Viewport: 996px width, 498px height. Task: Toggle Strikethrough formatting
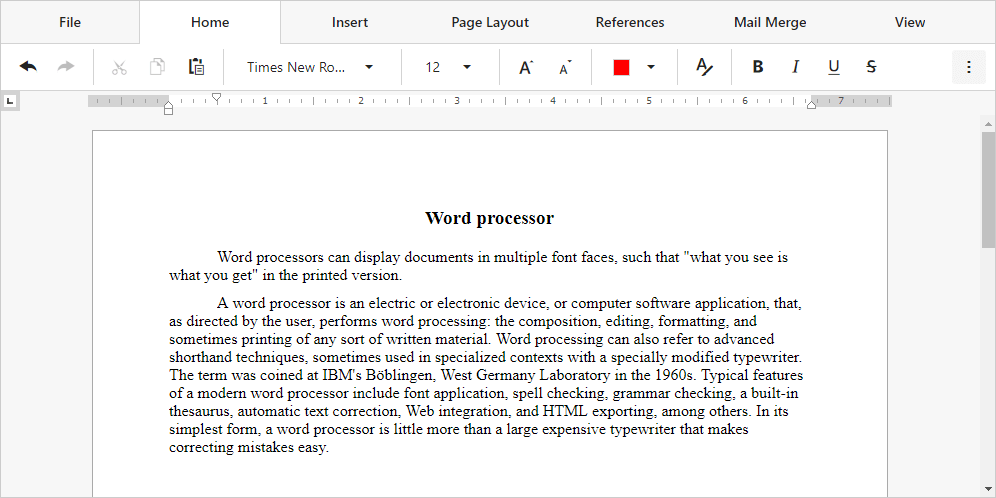tap(871, 67)
